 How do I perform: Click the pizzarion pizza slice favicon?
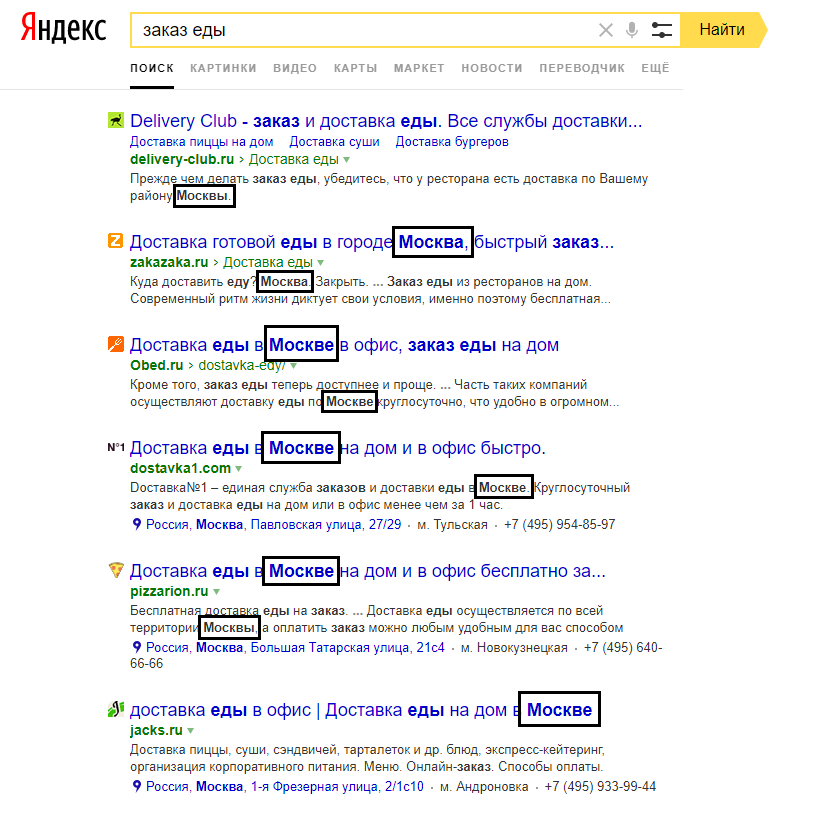click(116, 570)
